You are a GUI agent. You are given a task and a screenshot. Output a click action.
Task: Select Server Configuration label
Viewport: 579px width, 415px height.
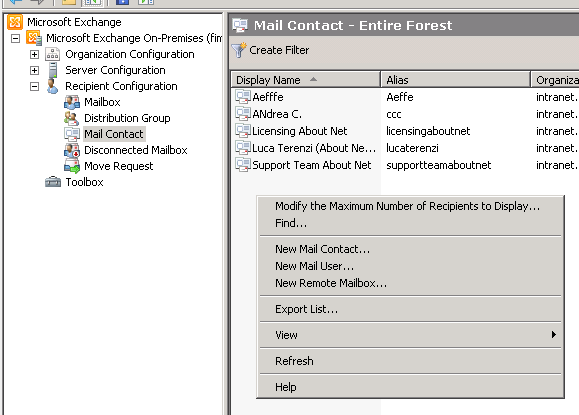click(x=115, y=70)
